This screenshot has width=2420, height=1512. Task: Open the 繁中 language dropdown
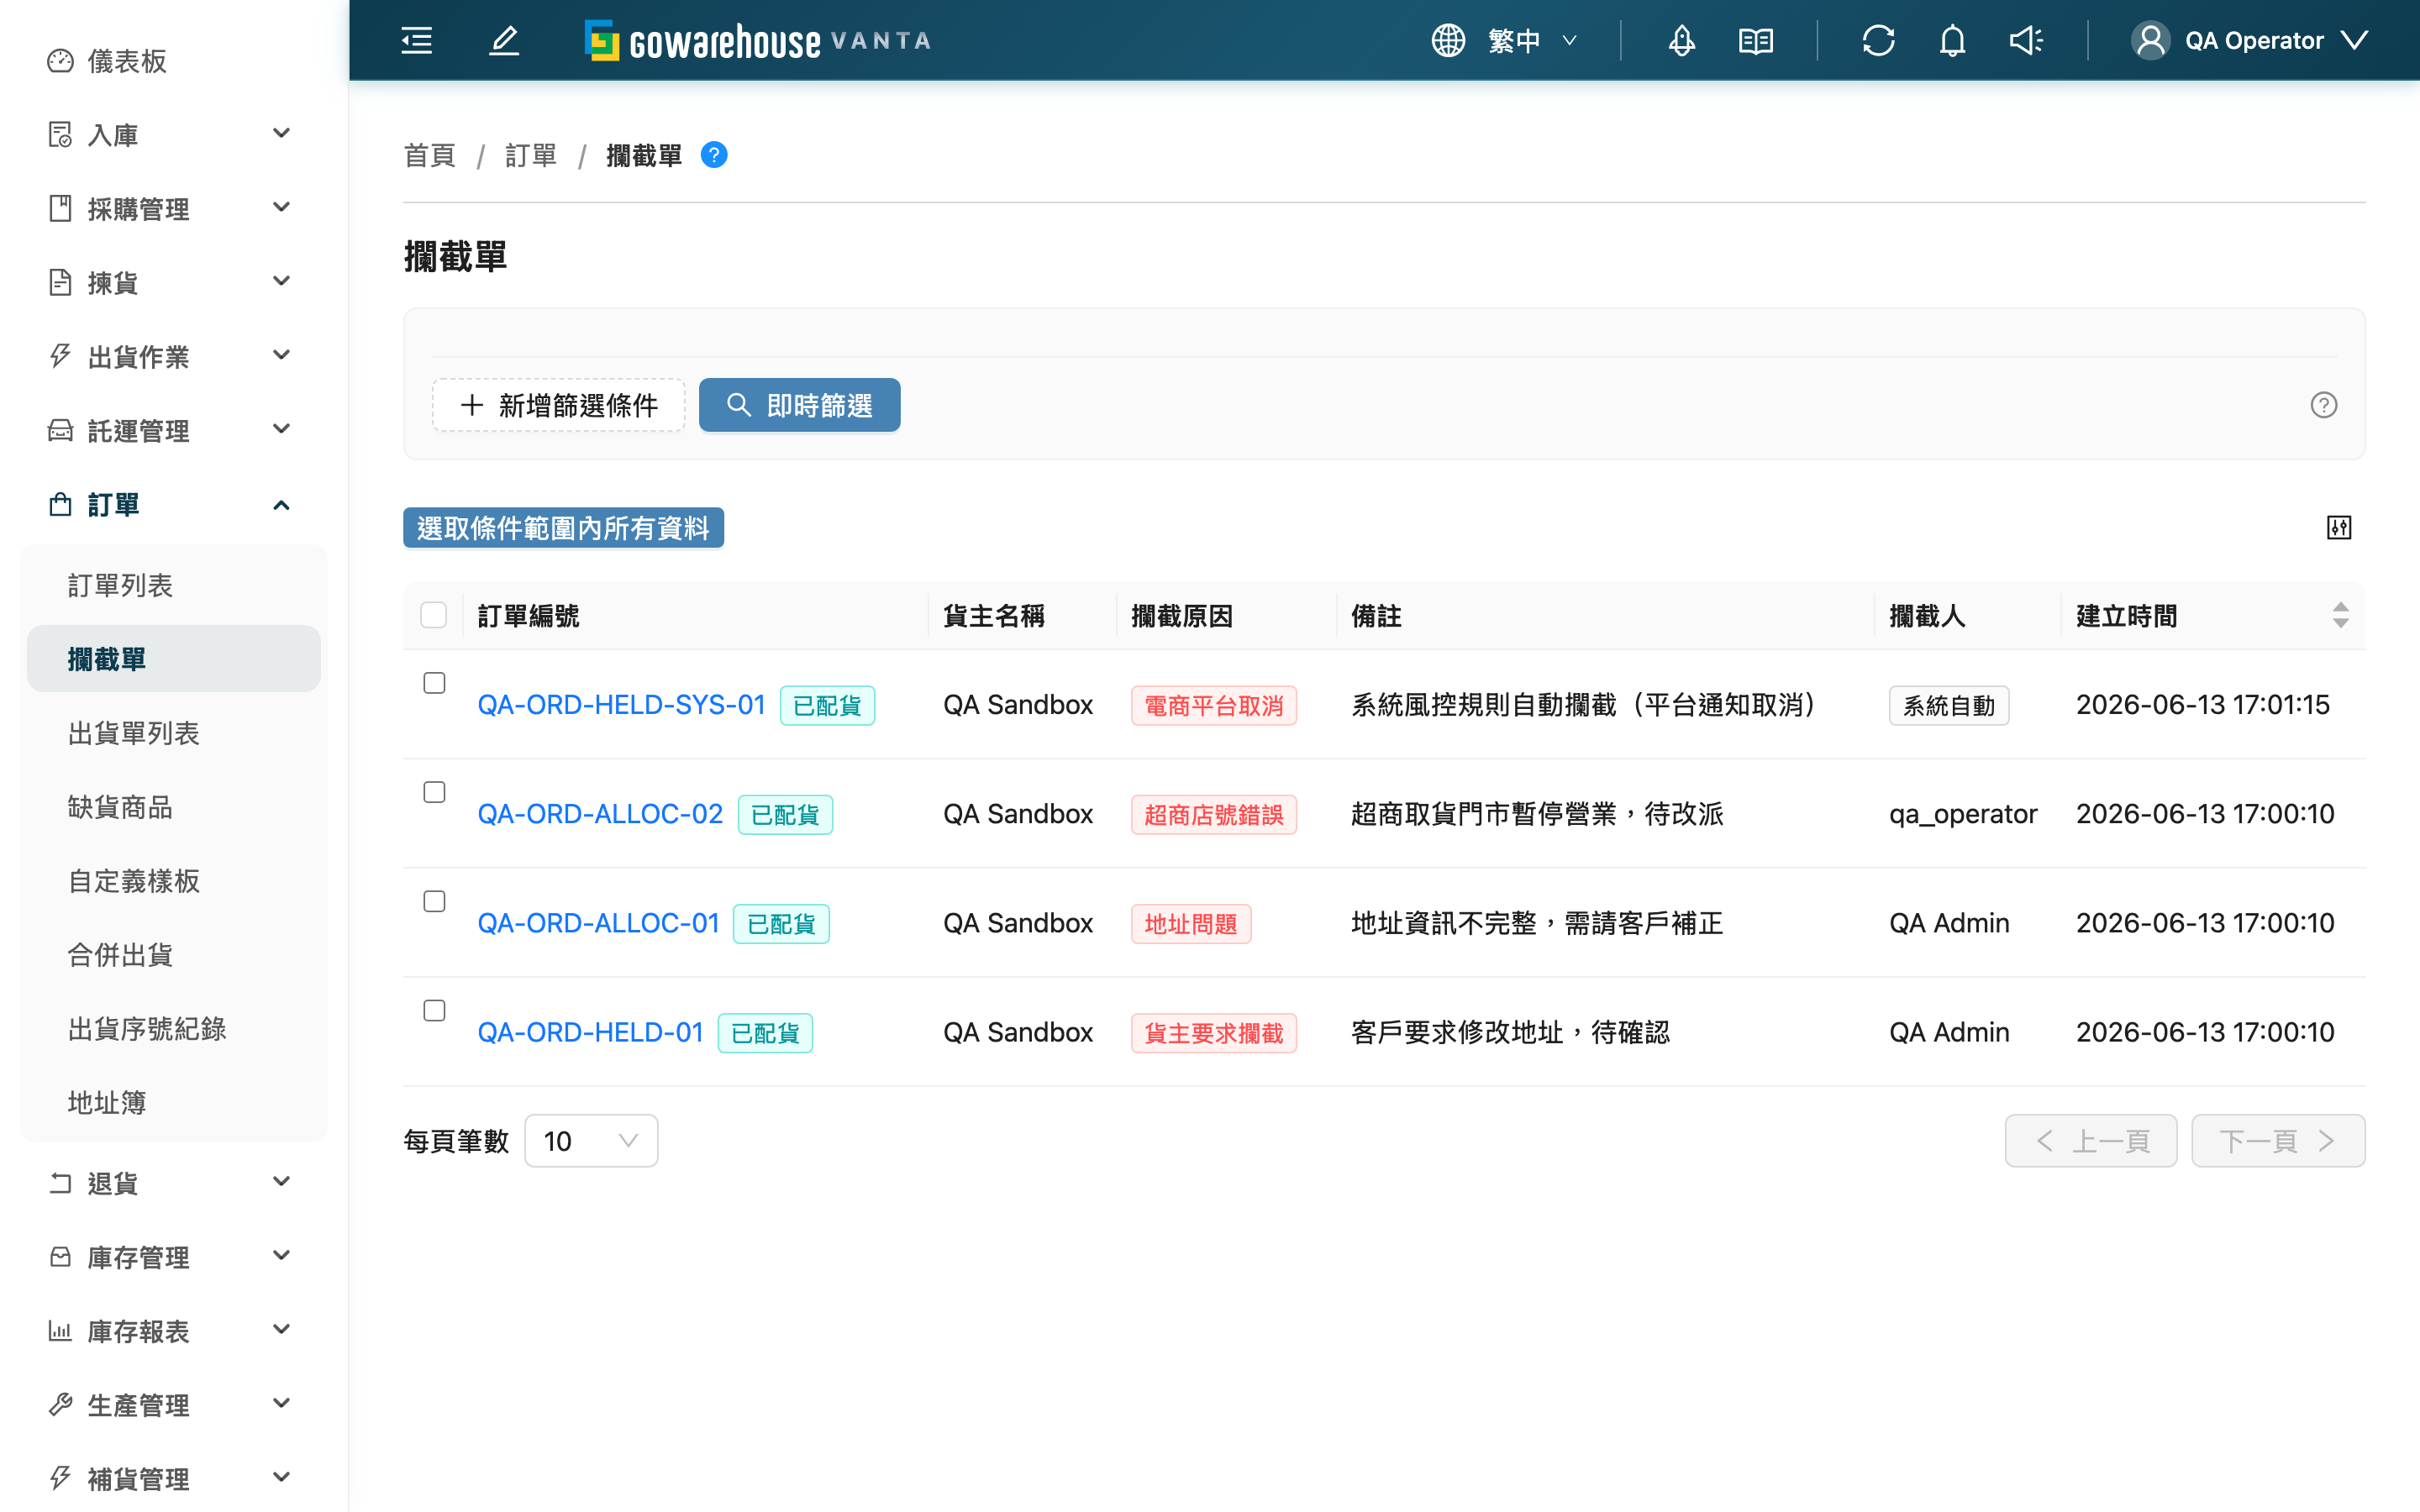tap(1533, 41)
